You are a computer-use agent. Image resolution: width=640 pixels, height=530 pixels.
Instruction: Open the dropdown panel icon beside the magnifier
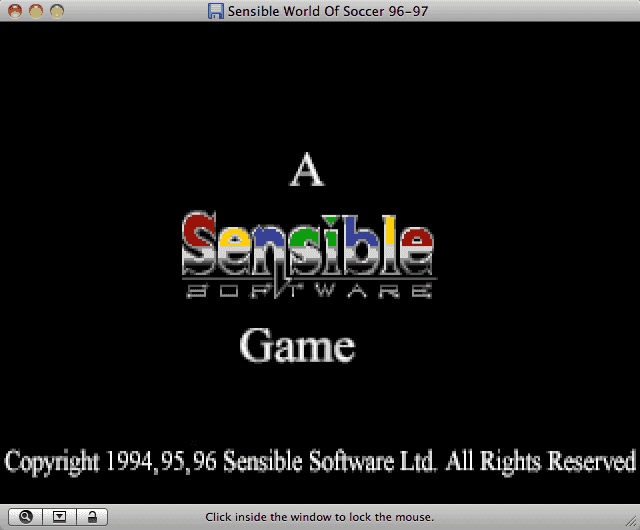(59, 517)
